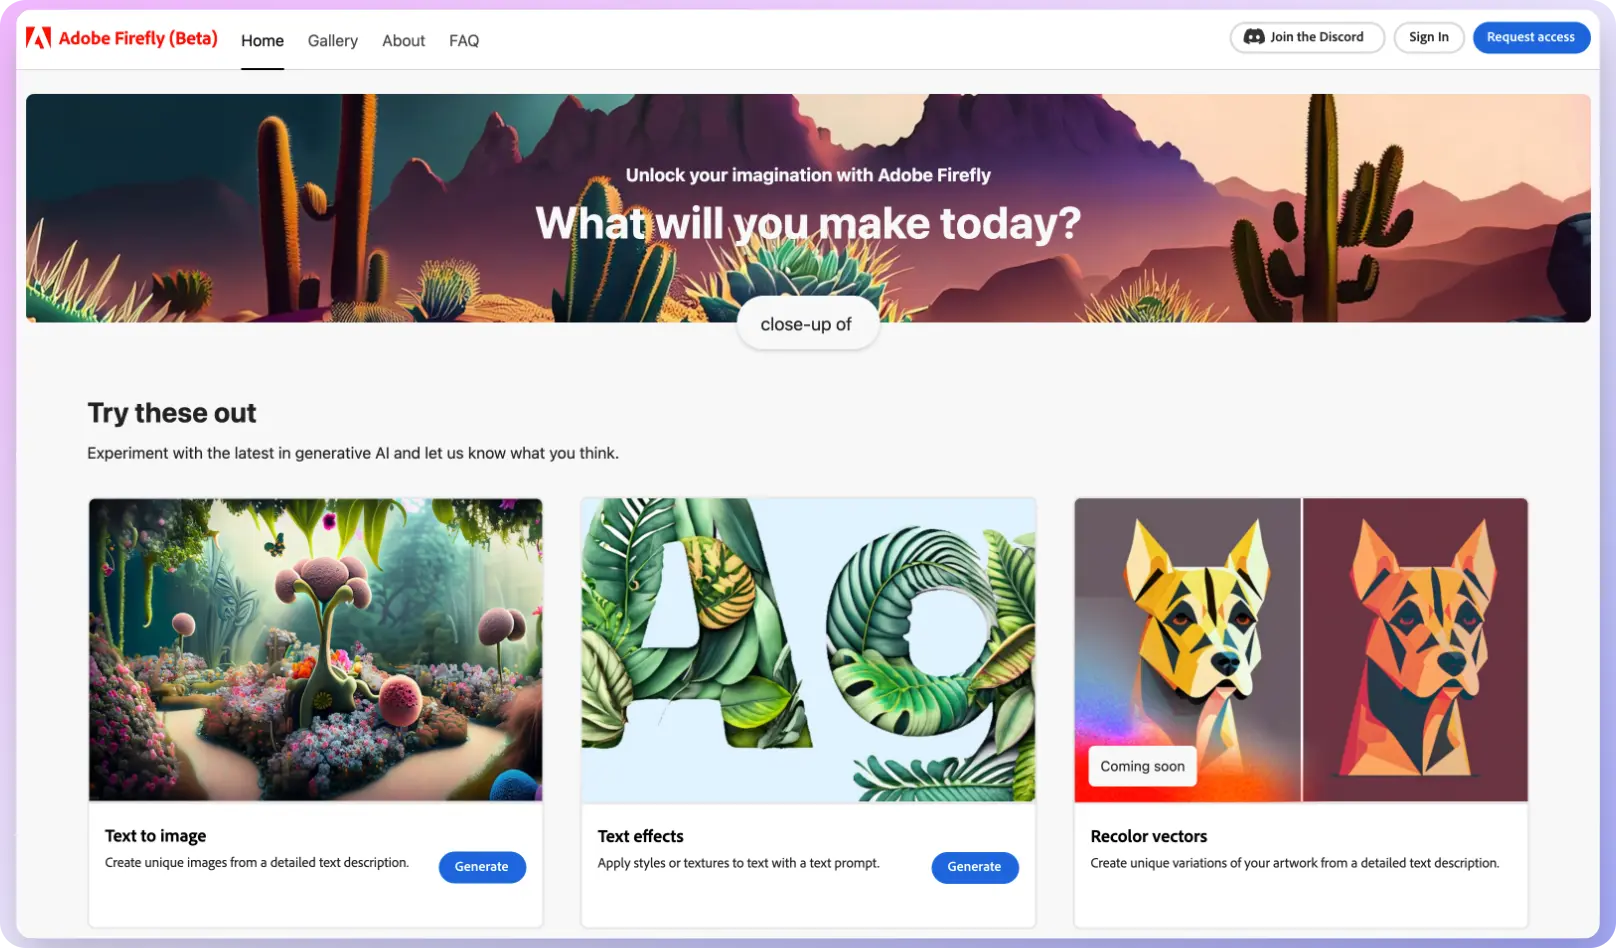Open the Recolor vectors dog thumbnail

tap(1301, 650)
